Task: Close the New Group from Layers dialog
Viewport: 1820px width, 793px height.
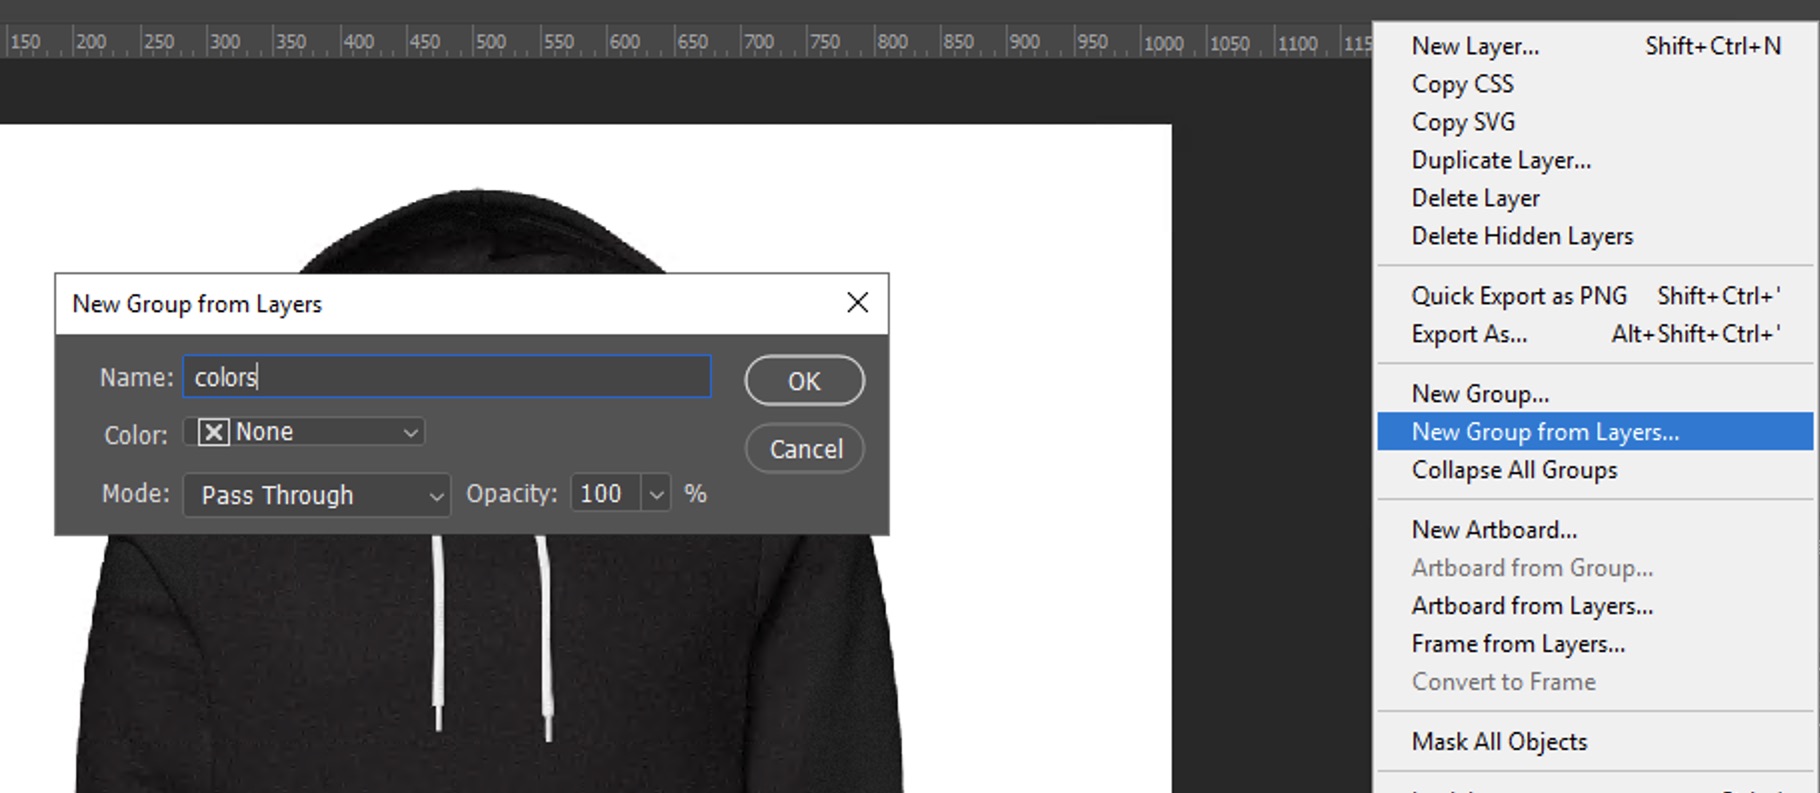Action: [x=857, y=303]
